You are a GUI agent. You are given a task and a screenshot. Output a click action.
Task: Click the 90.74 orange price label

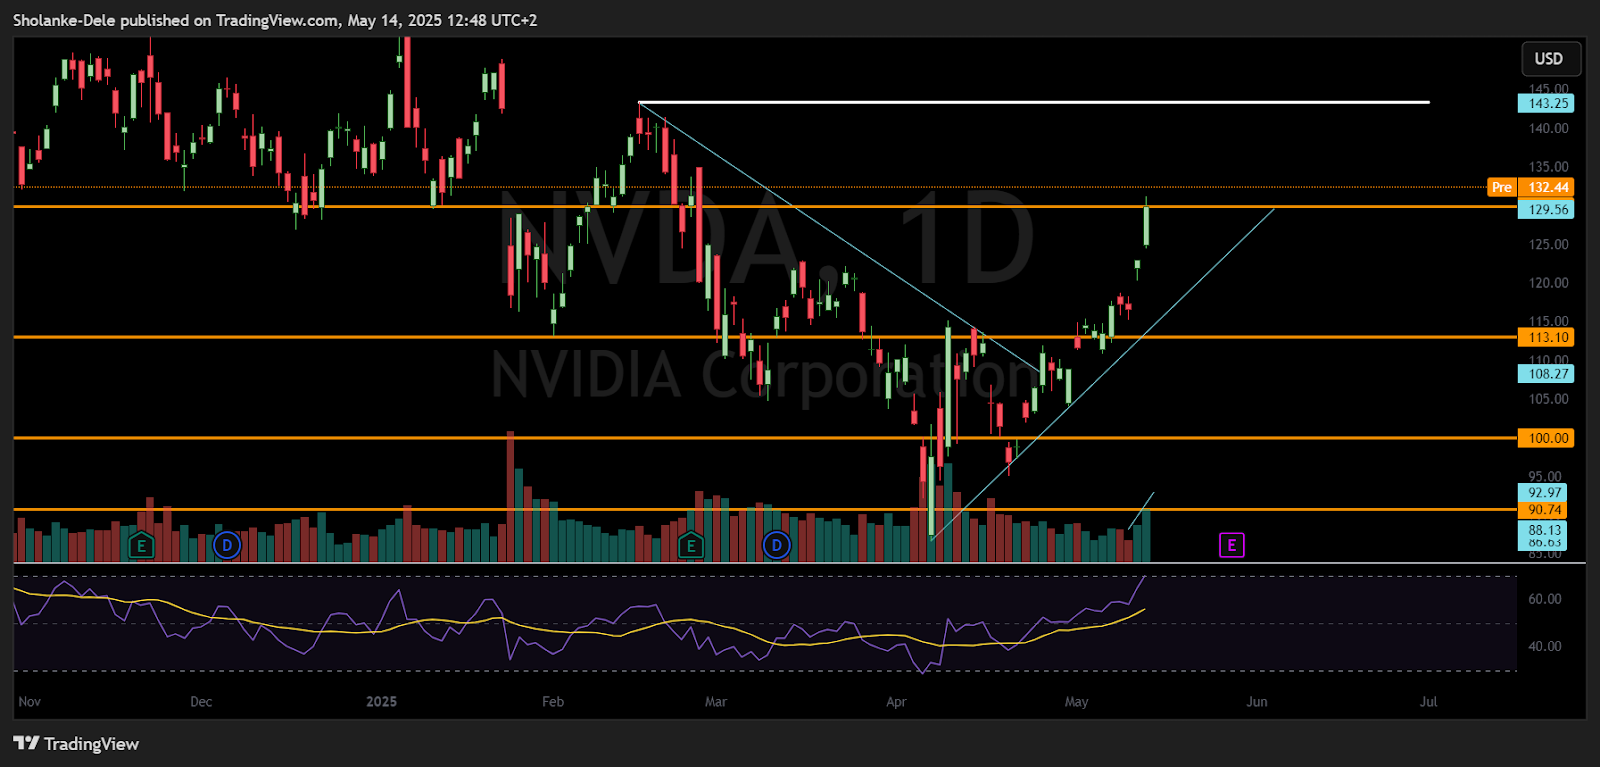coord(1543,510)
